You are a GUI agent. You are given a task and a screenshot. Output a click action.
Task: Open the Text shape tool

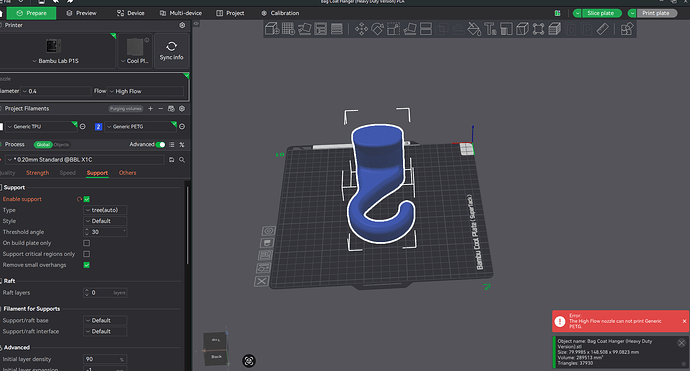tap(490, 29)
